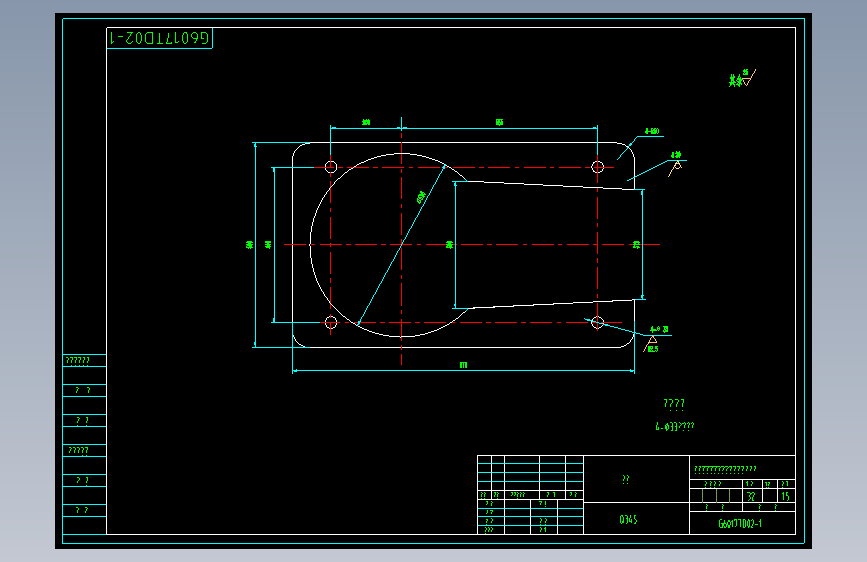This screenshot has width=867, height=562.
Task: Click the top-right horizontal dimension text above plate
Action: tap(499, 122)
